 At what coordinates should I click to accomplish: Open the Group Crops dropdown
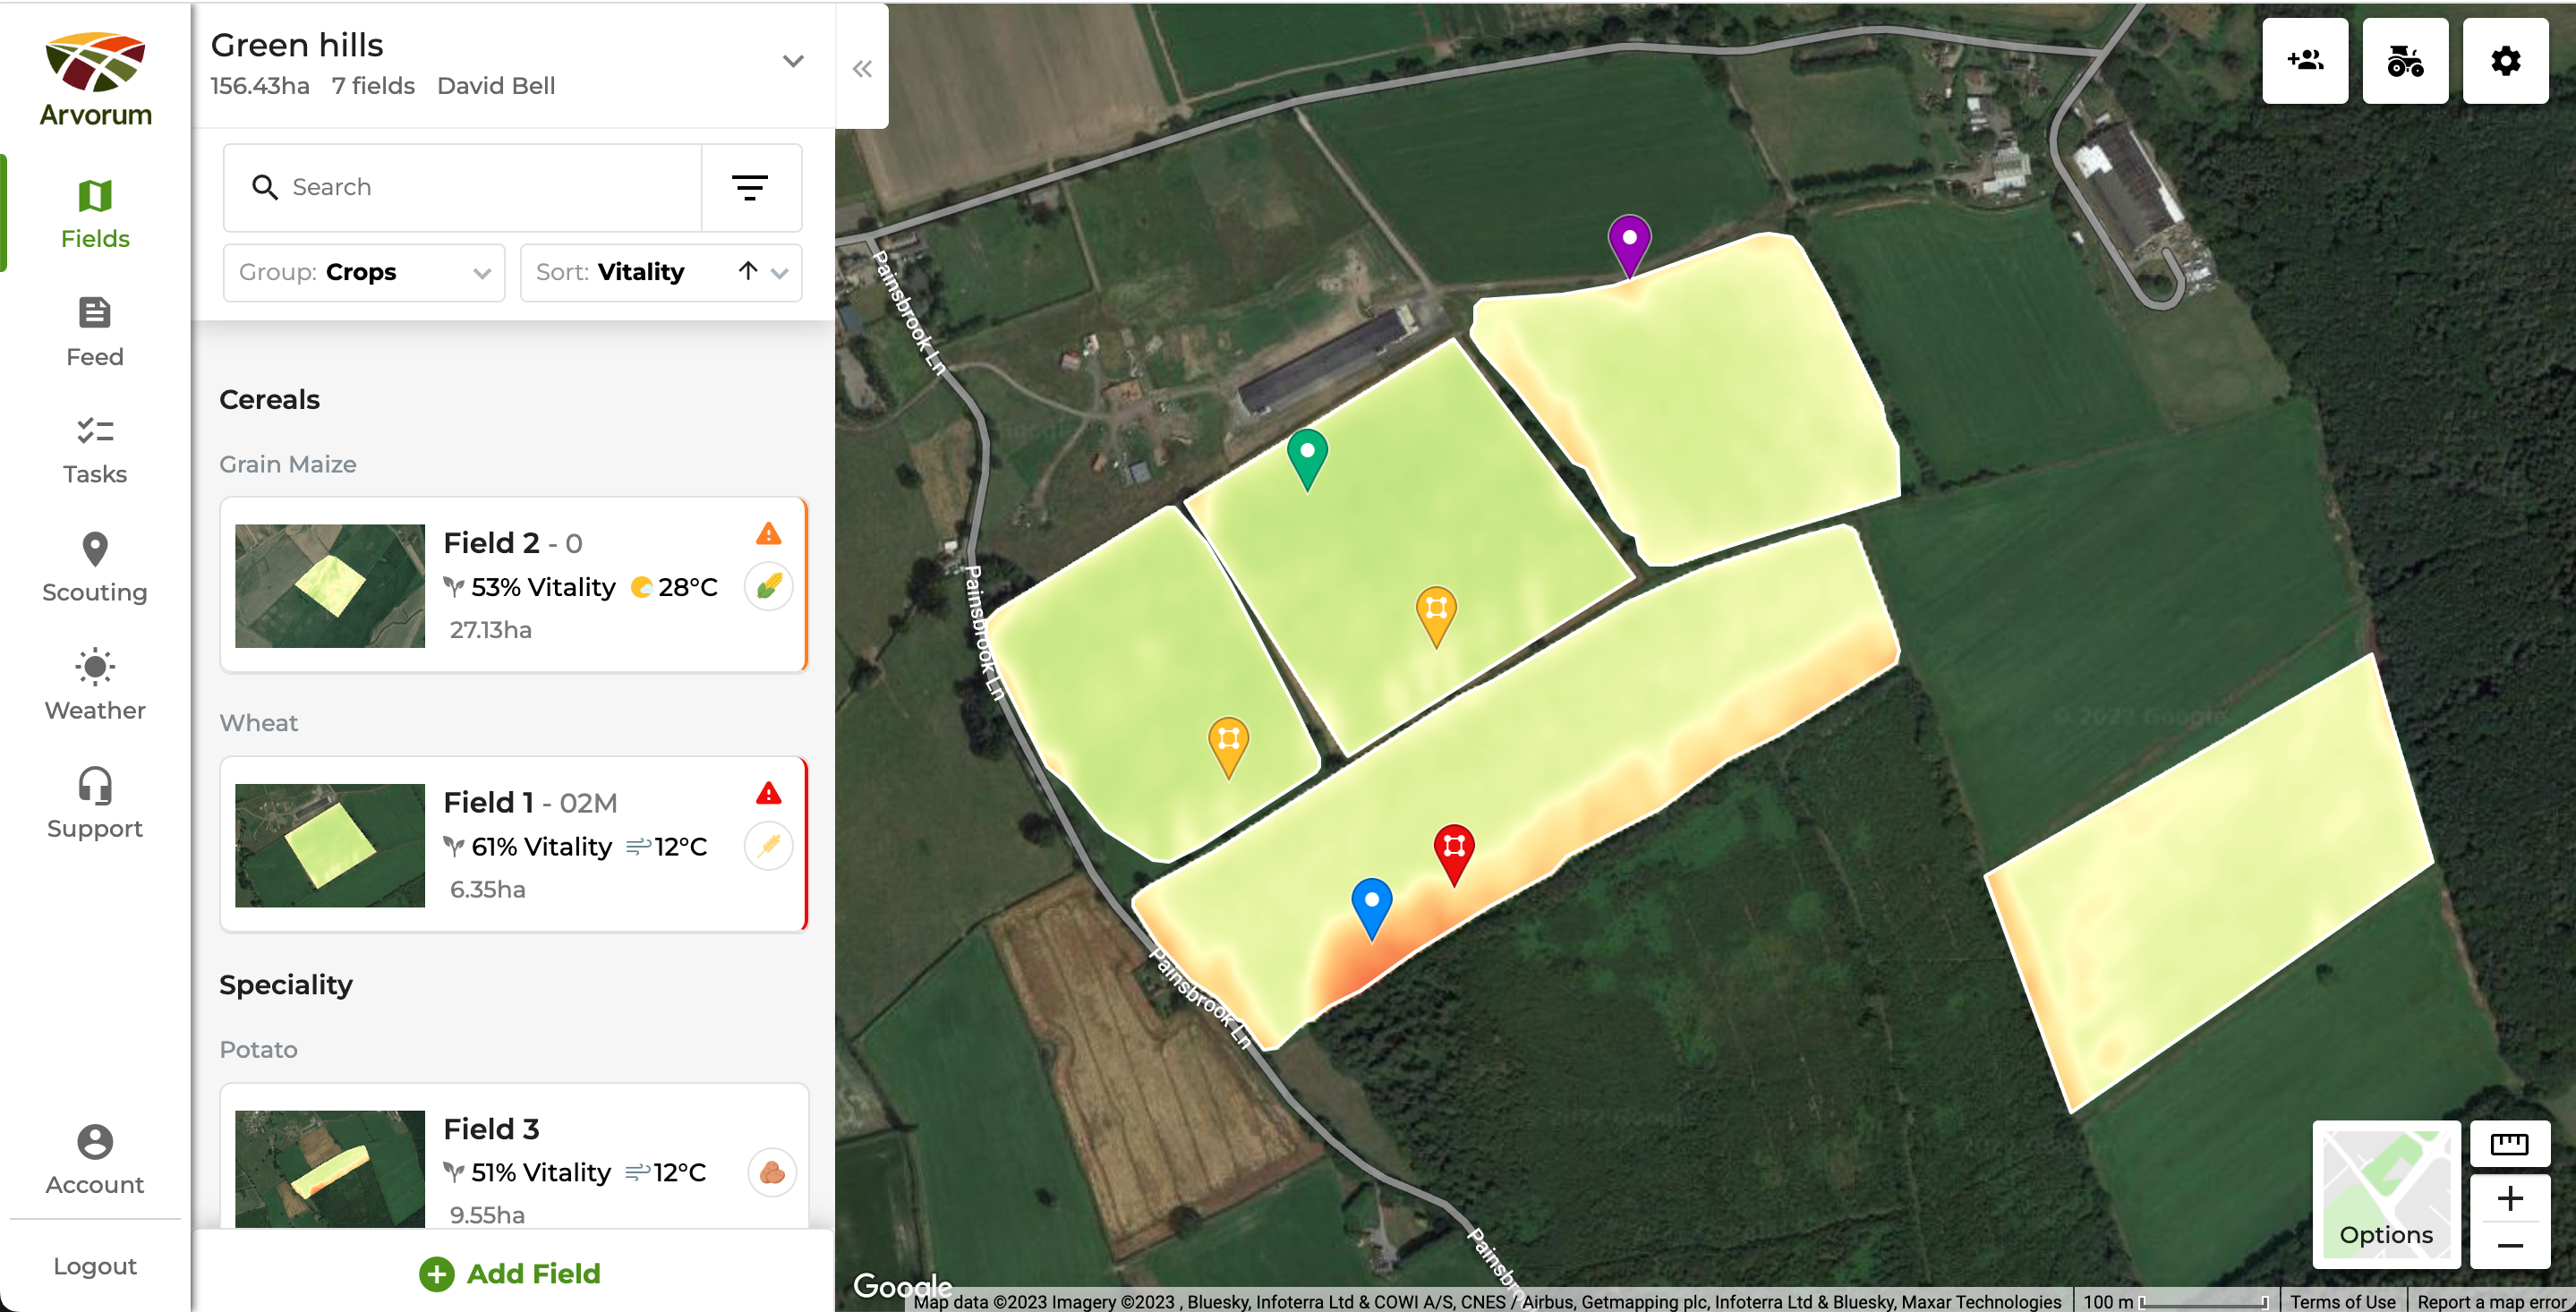(x=364, y=272)
